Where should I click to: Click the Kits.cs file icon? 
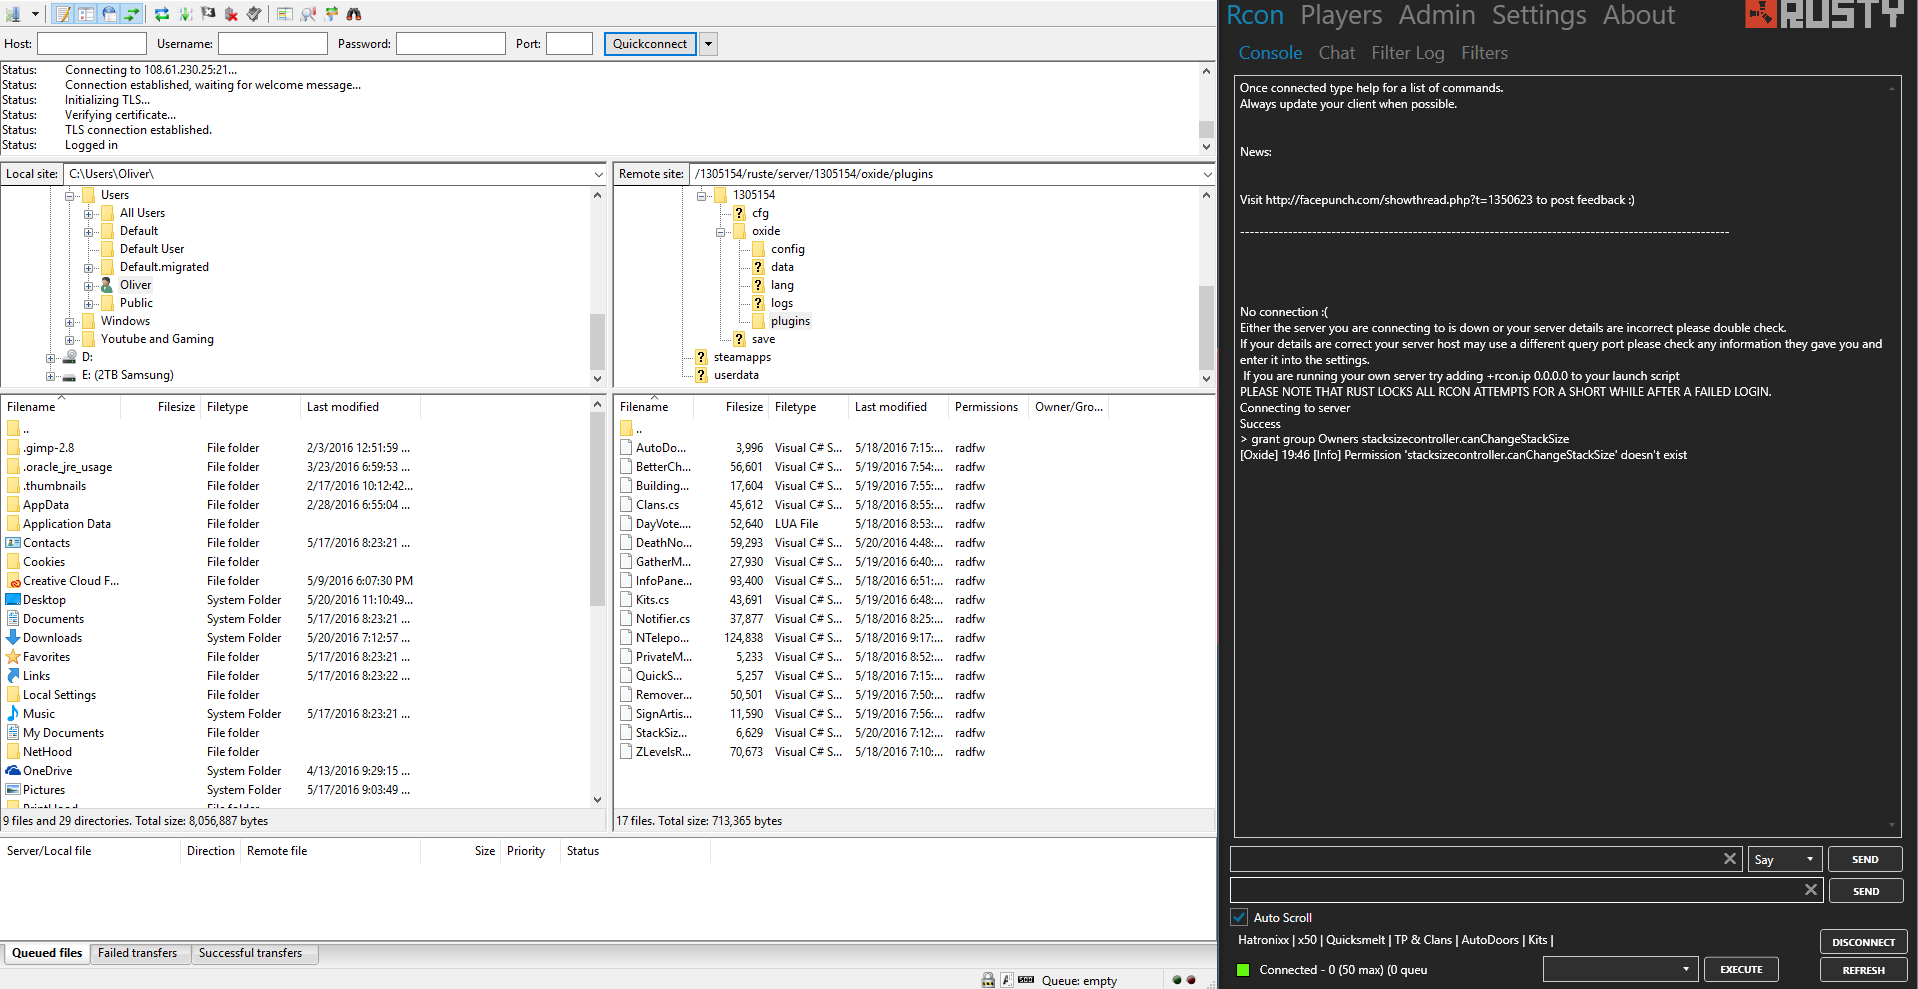click(626, 600)
